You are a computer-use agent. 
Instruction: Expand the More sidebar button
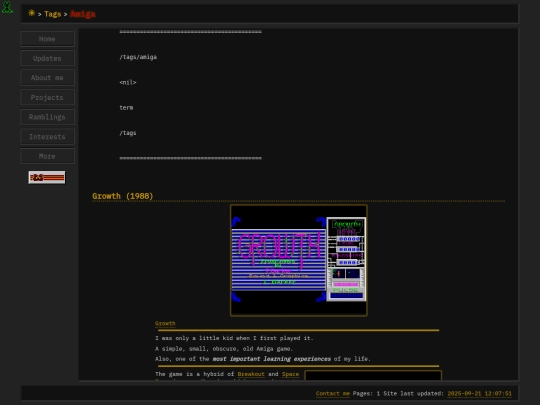point(47,156)
